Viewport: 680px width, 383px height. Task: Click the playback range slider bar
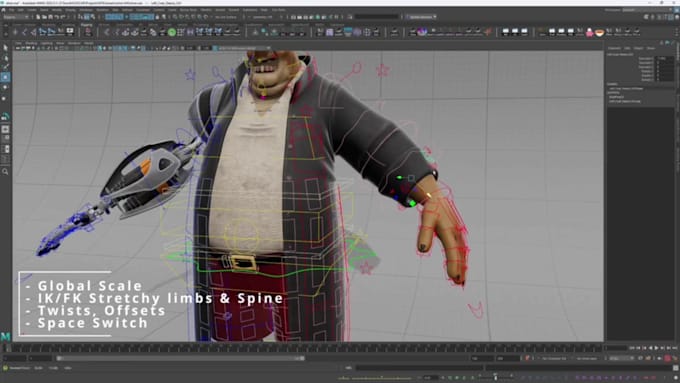180,358
